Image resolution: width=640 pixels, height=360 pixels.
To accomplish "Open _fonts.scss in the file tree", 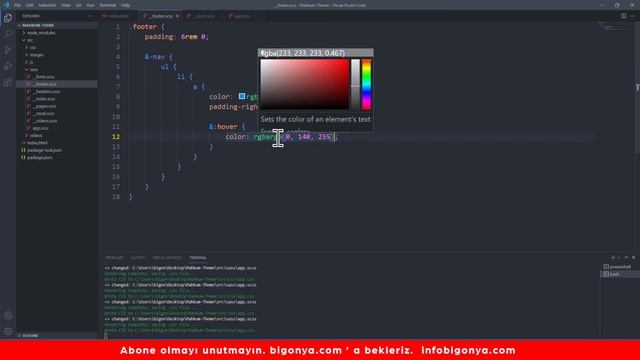I will pos(57,77).
